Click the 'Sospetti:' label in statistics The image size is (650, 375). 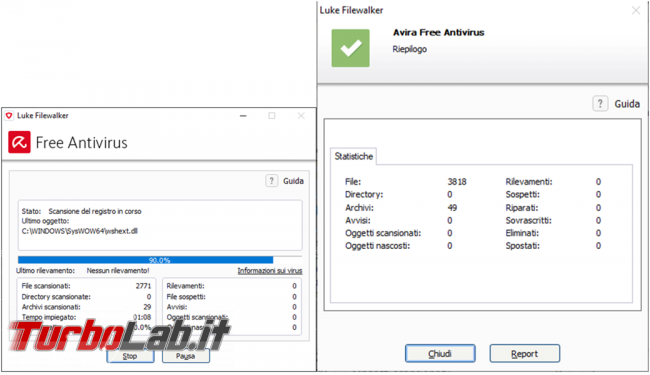pyautogui.click(x=522, y=194)
